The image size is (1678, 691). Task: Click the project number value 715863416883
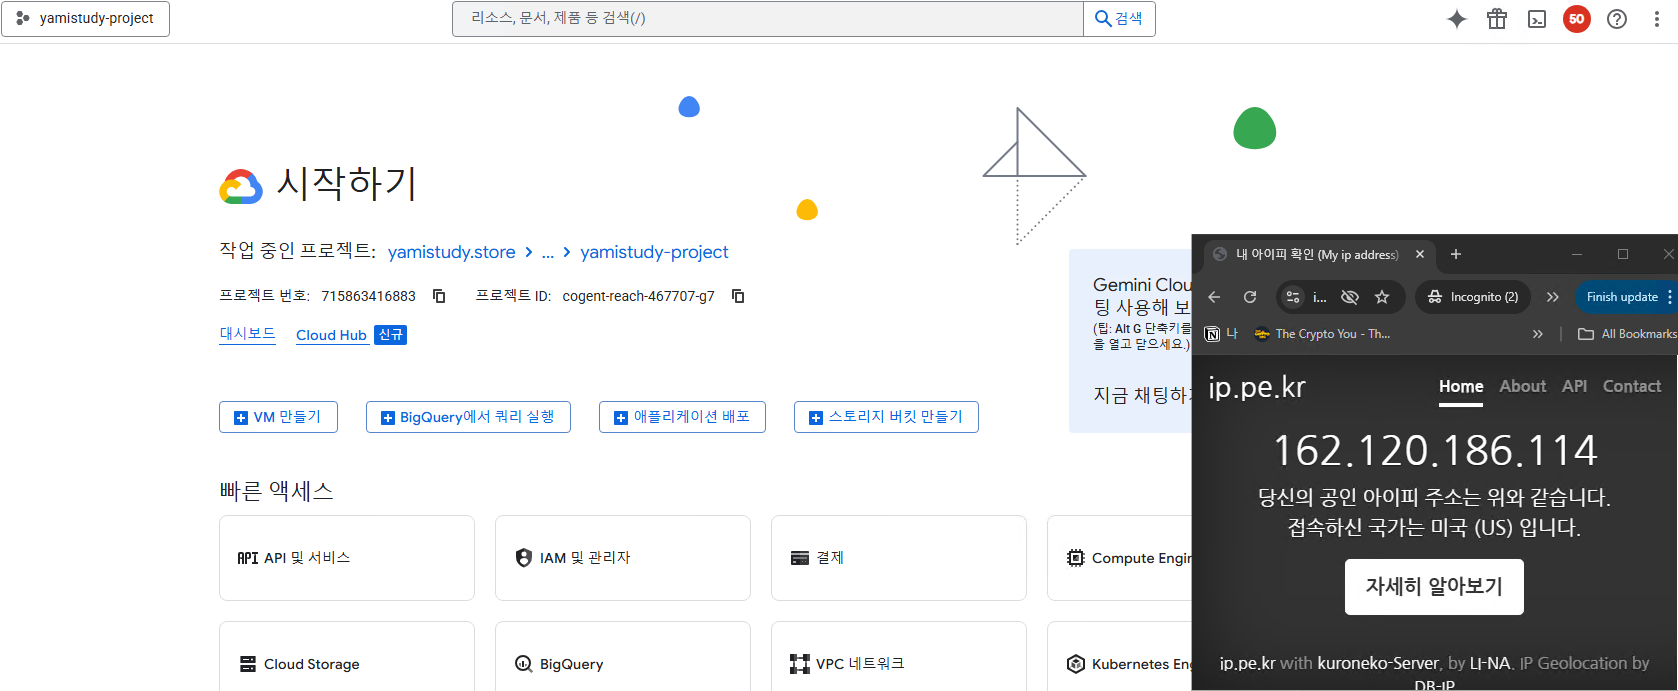point(368,296)
